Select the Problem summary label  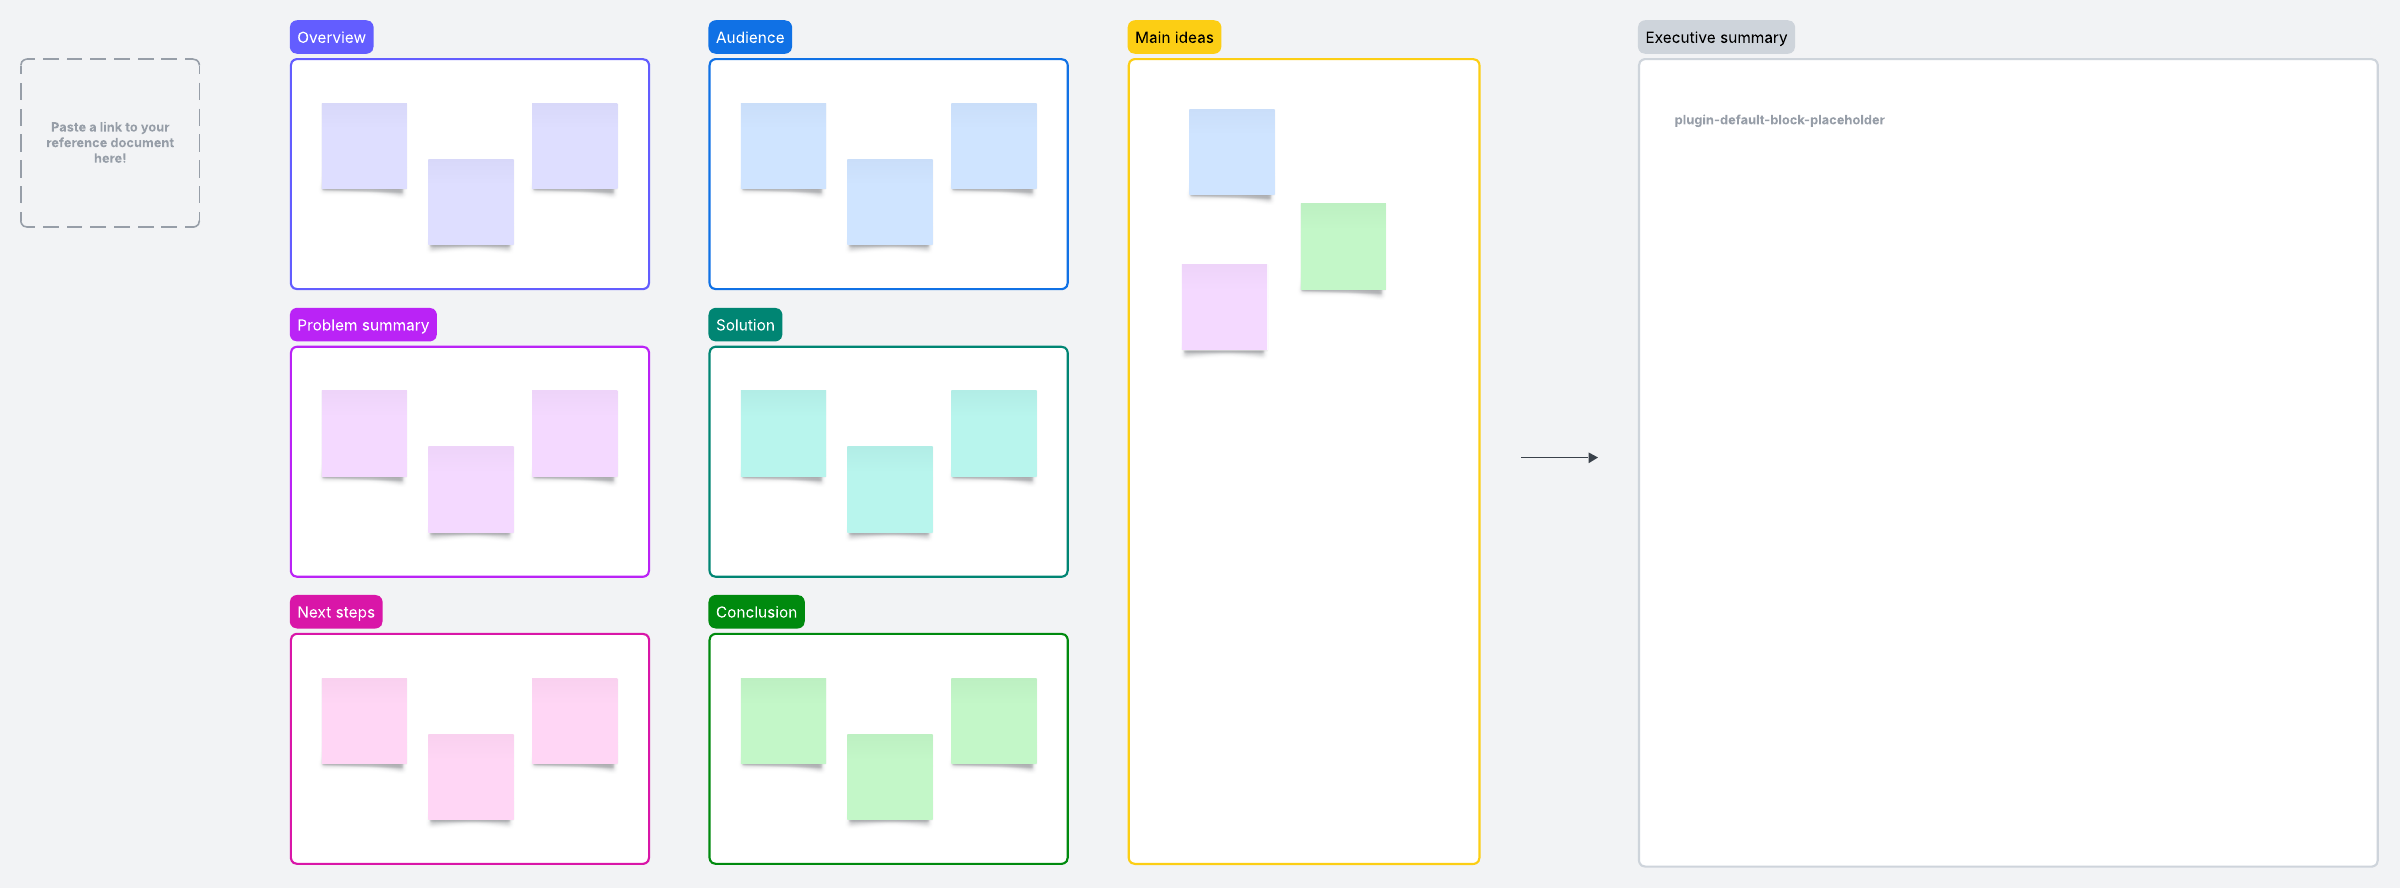point(362,325)
